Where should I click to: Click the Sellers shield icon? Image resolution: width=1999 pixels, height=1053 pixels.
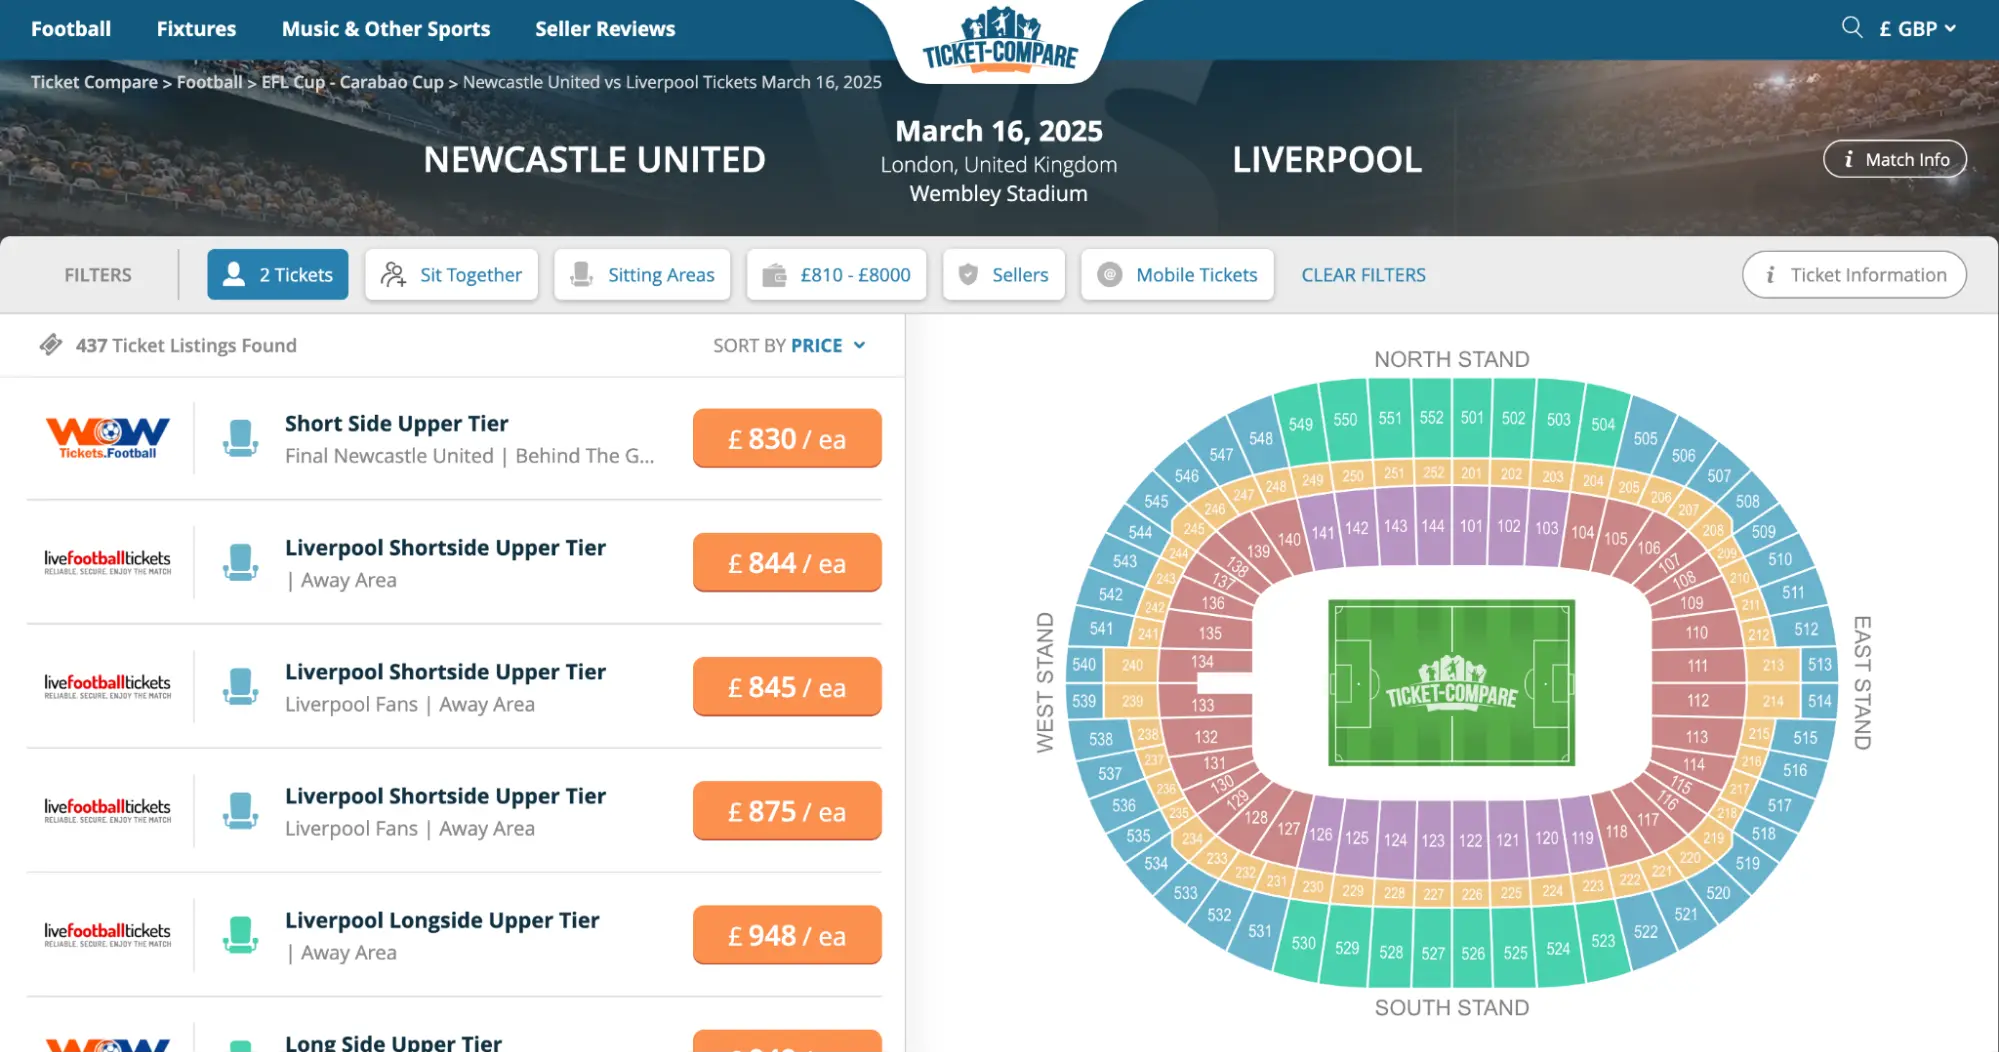(969, 274)
